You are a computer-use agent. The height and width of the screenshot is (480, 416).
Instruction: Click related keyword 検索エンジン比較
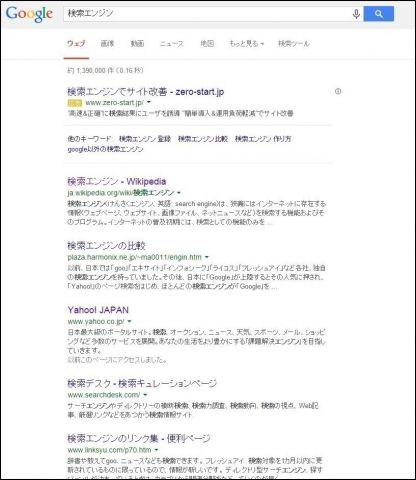coord(203,139)
